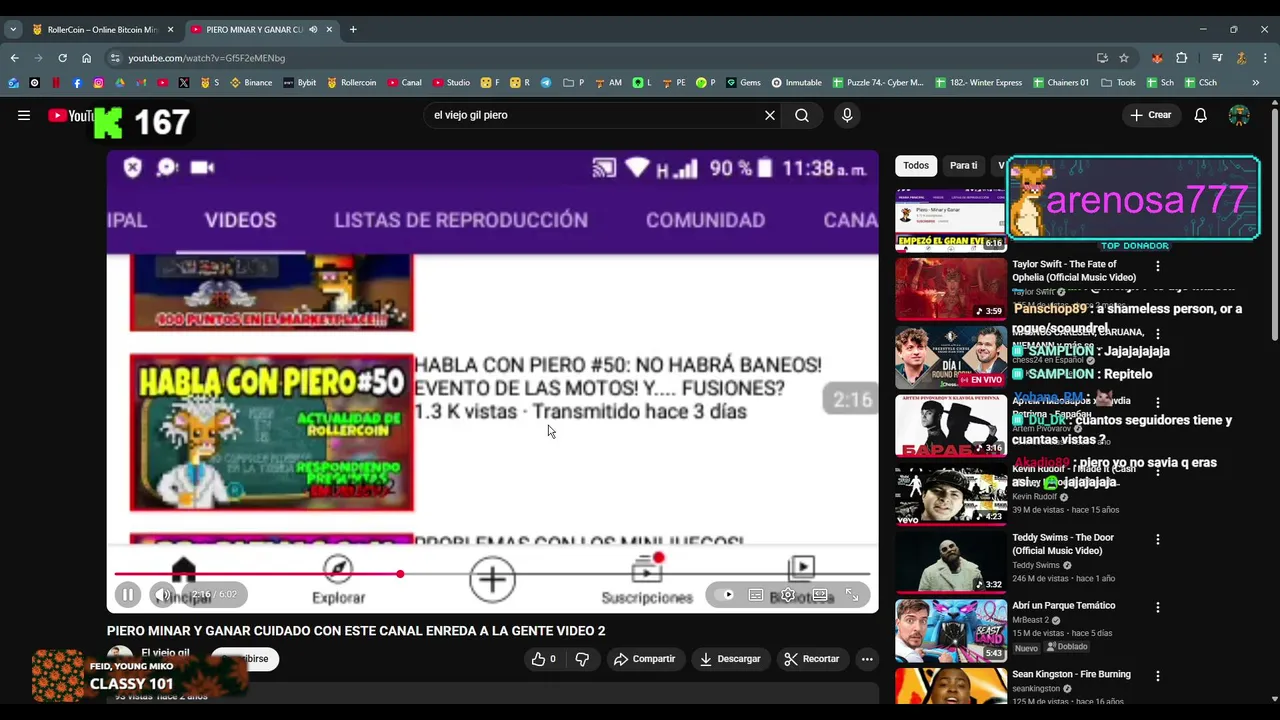This screenshot has height=720, width=1280.
Task: Open options menu for MrBeast Parque Temático video
Action: click(1158, 607)
